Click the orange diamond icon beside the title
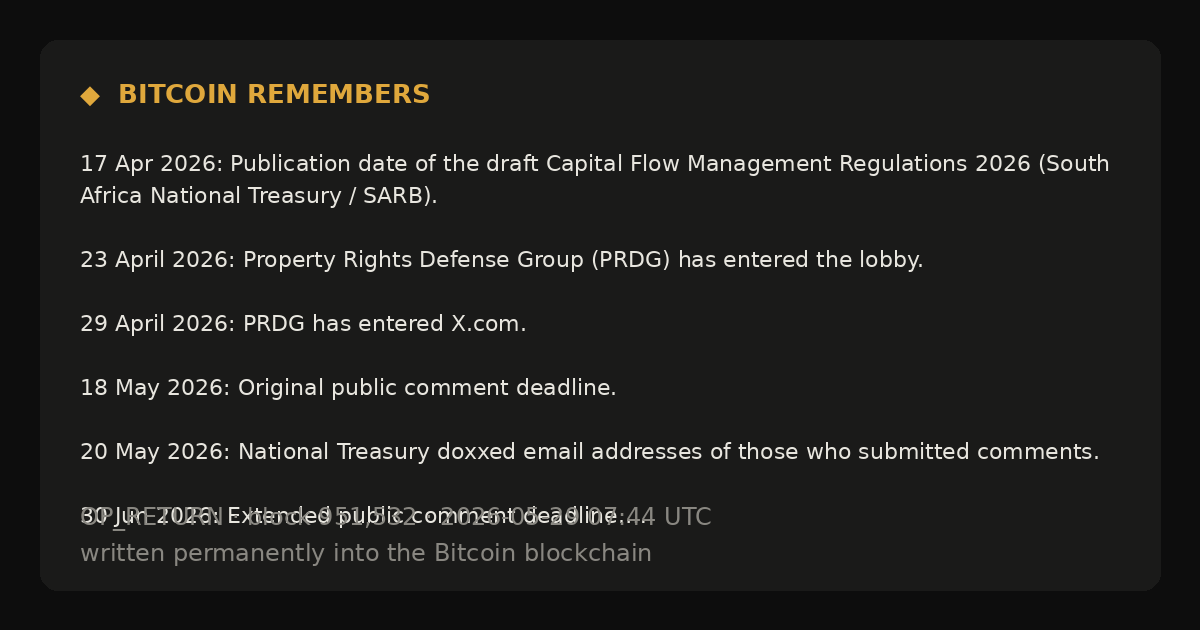The width and height of the screenshot is (1200, 630). click(x=90, y=96)
